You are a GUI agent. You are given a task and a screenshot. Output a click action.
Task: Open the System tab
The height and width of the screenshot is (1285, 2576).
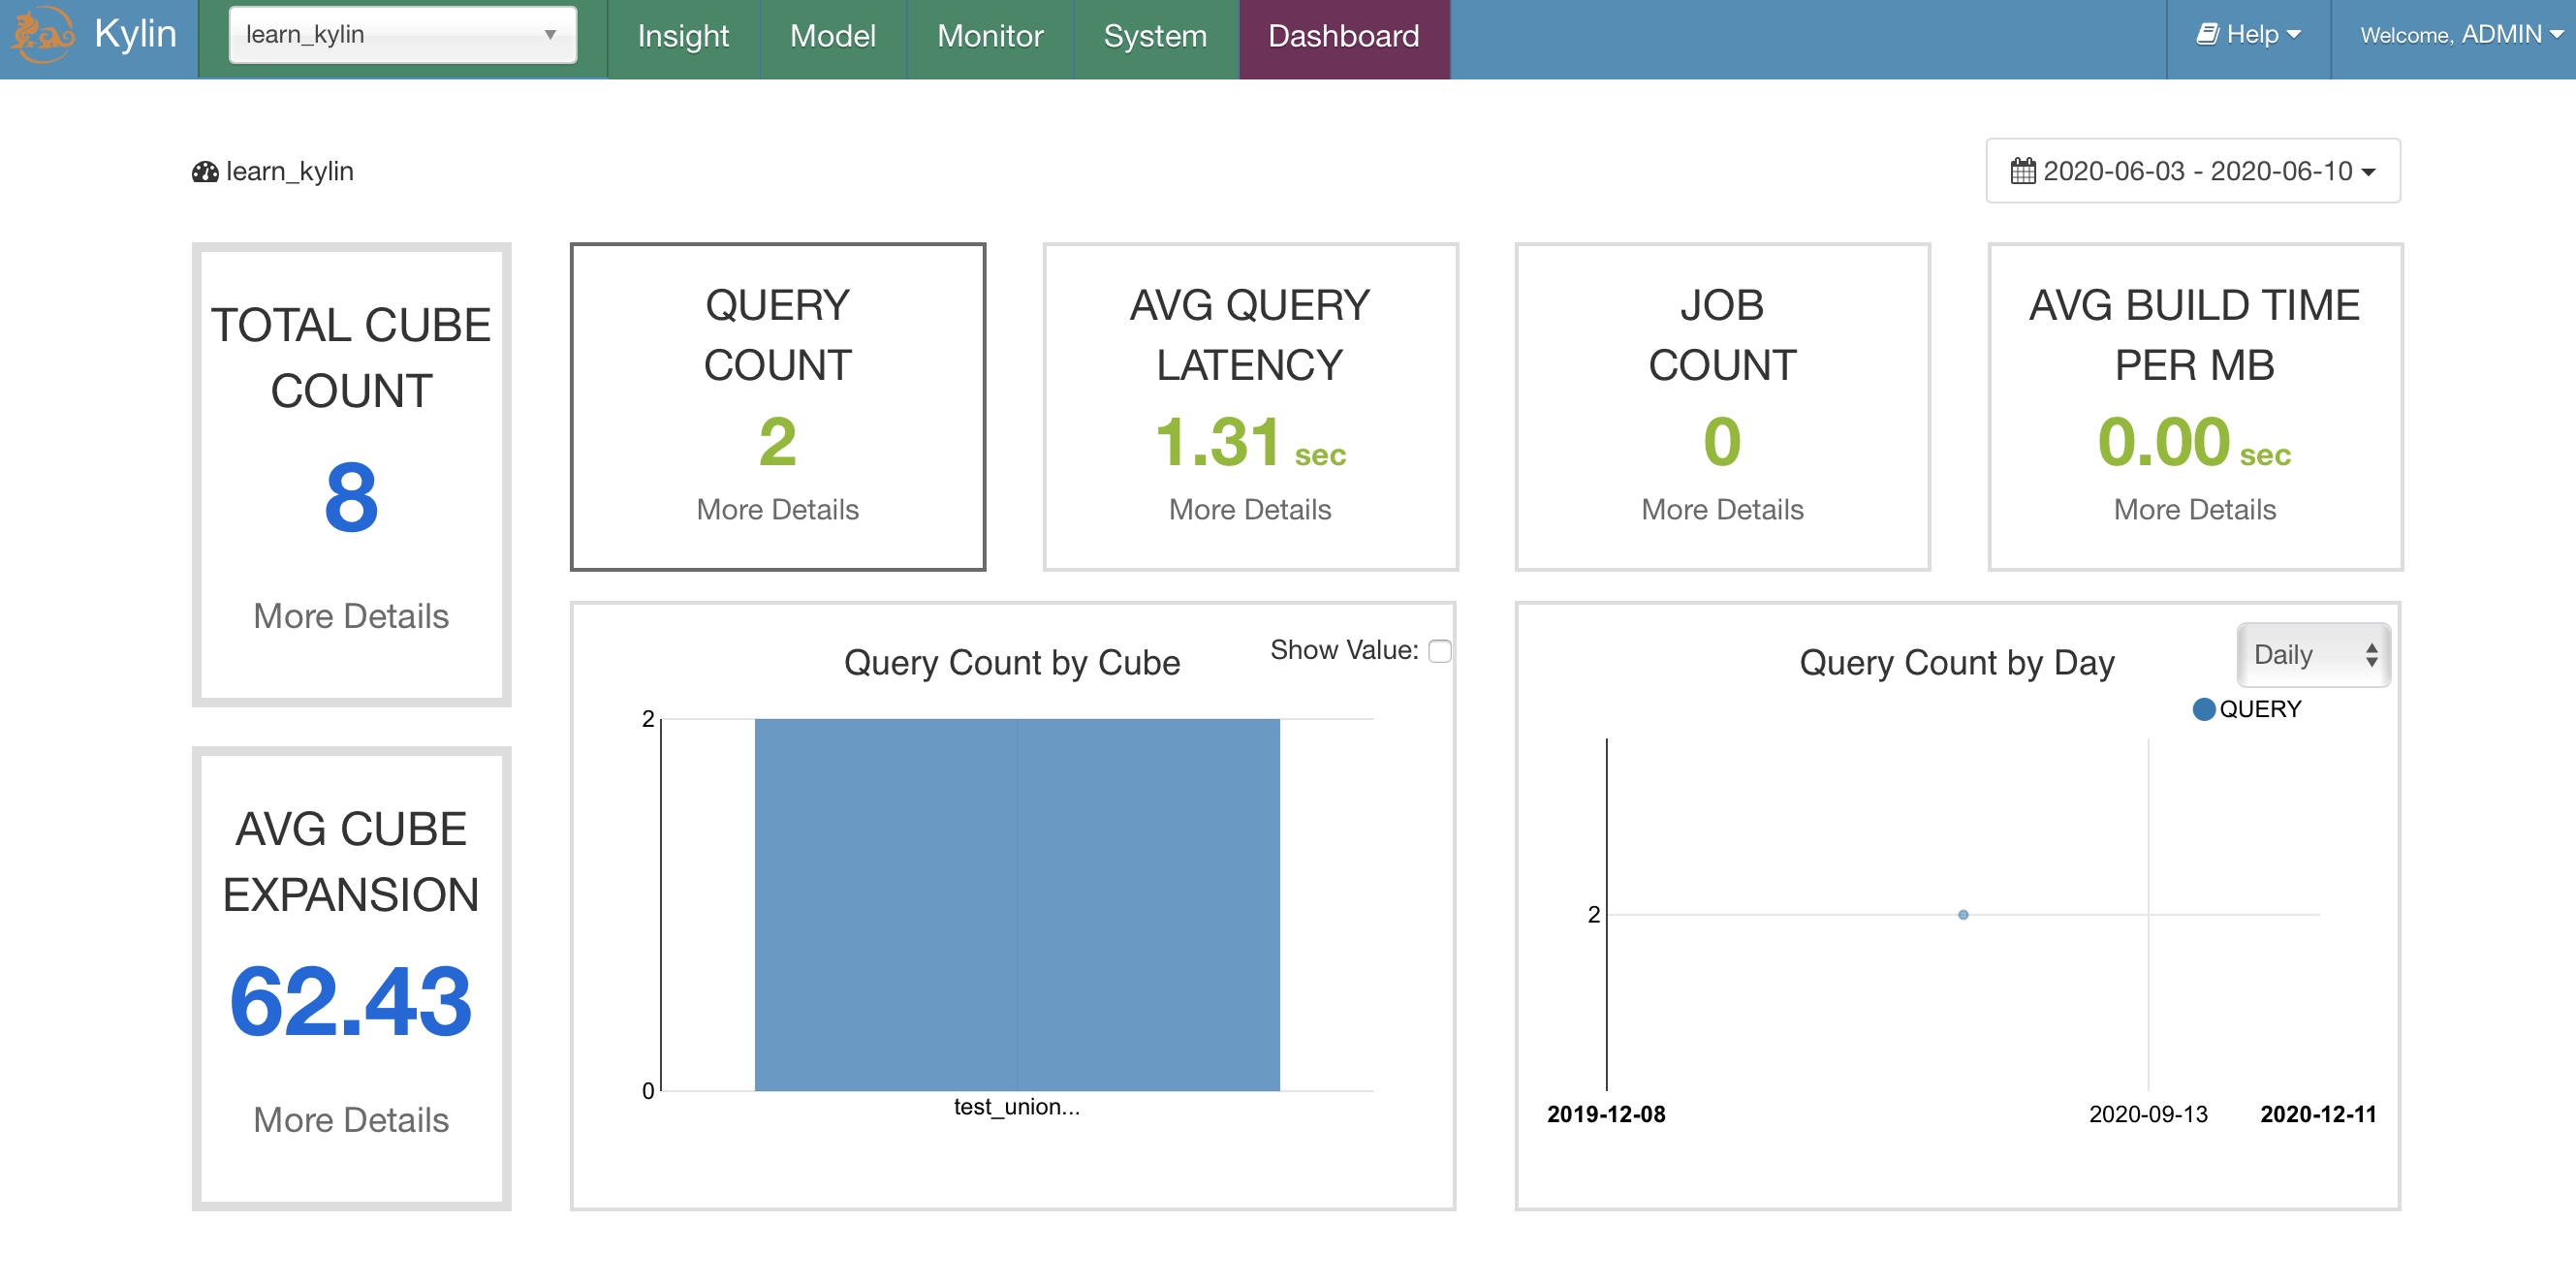pyautogui.click(x=1154, y=36)
